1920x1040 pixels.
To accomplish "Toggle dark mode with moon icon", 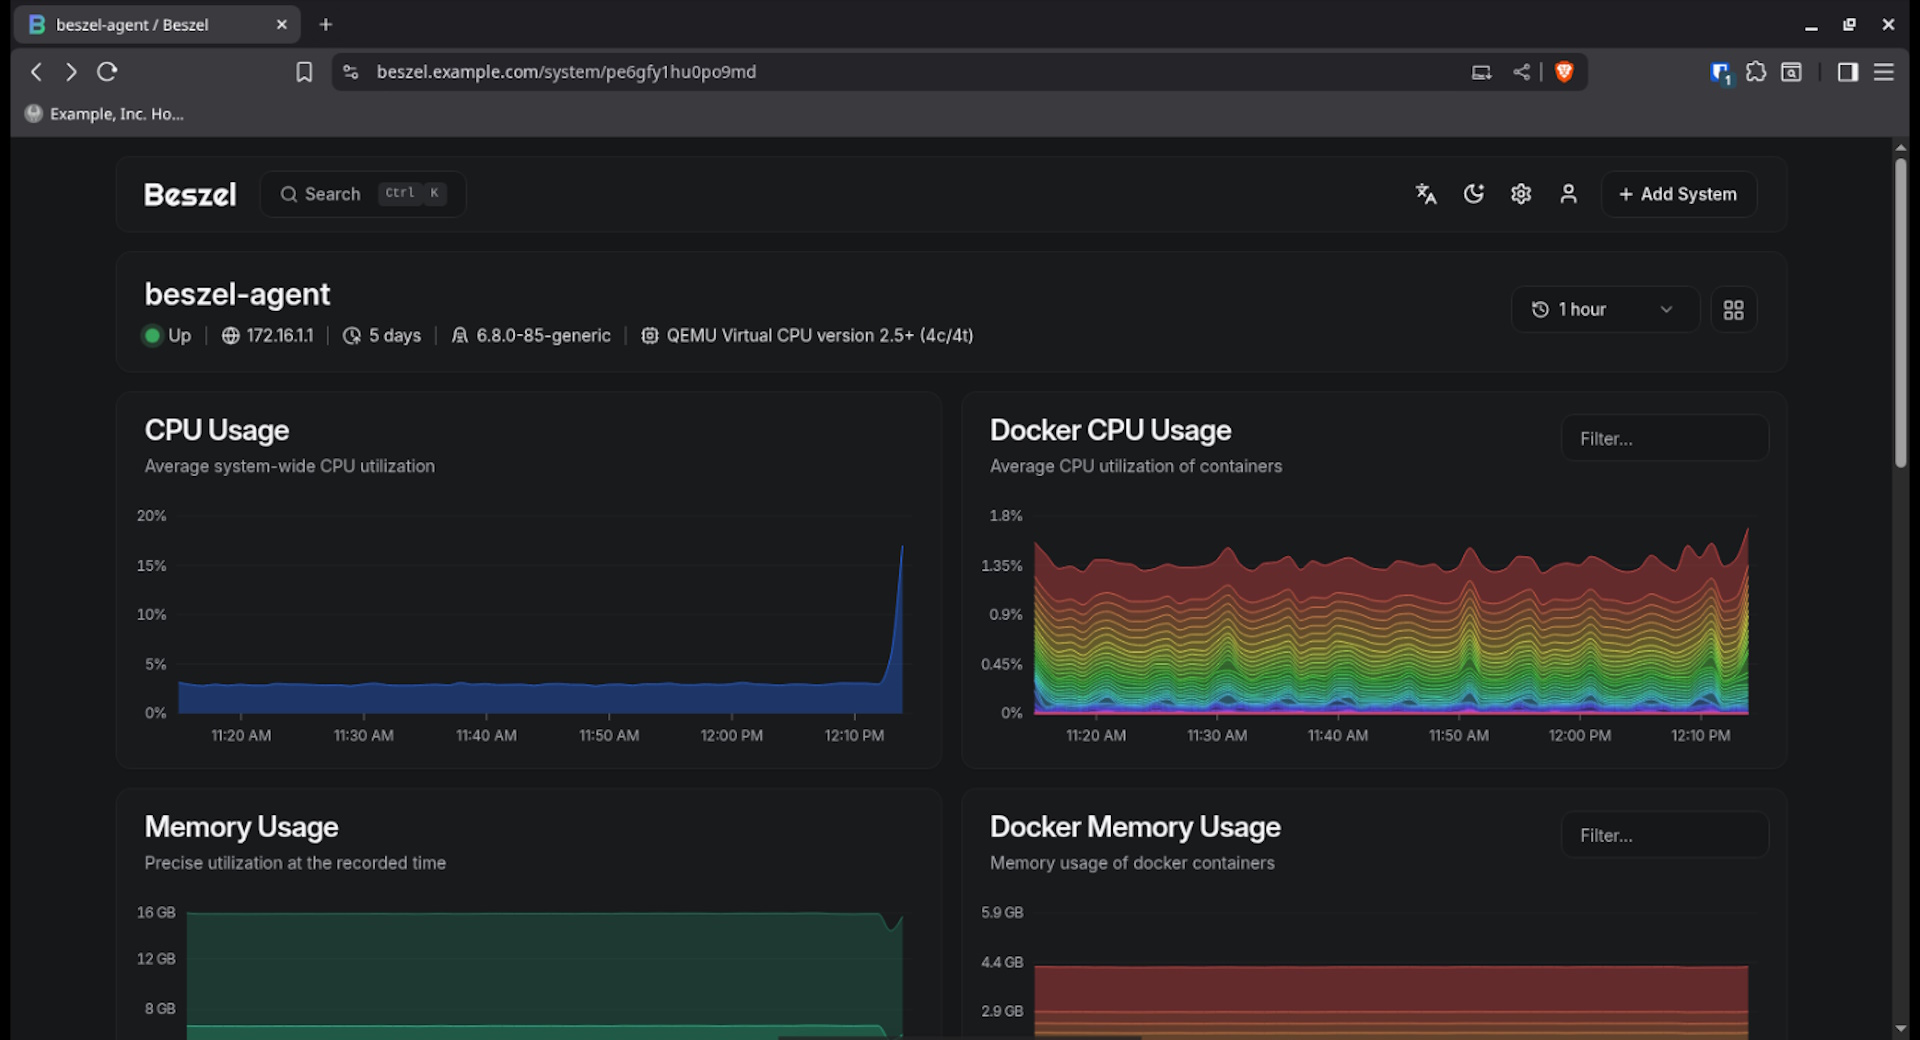I will pyautogui.click(x=1473, y=194).
